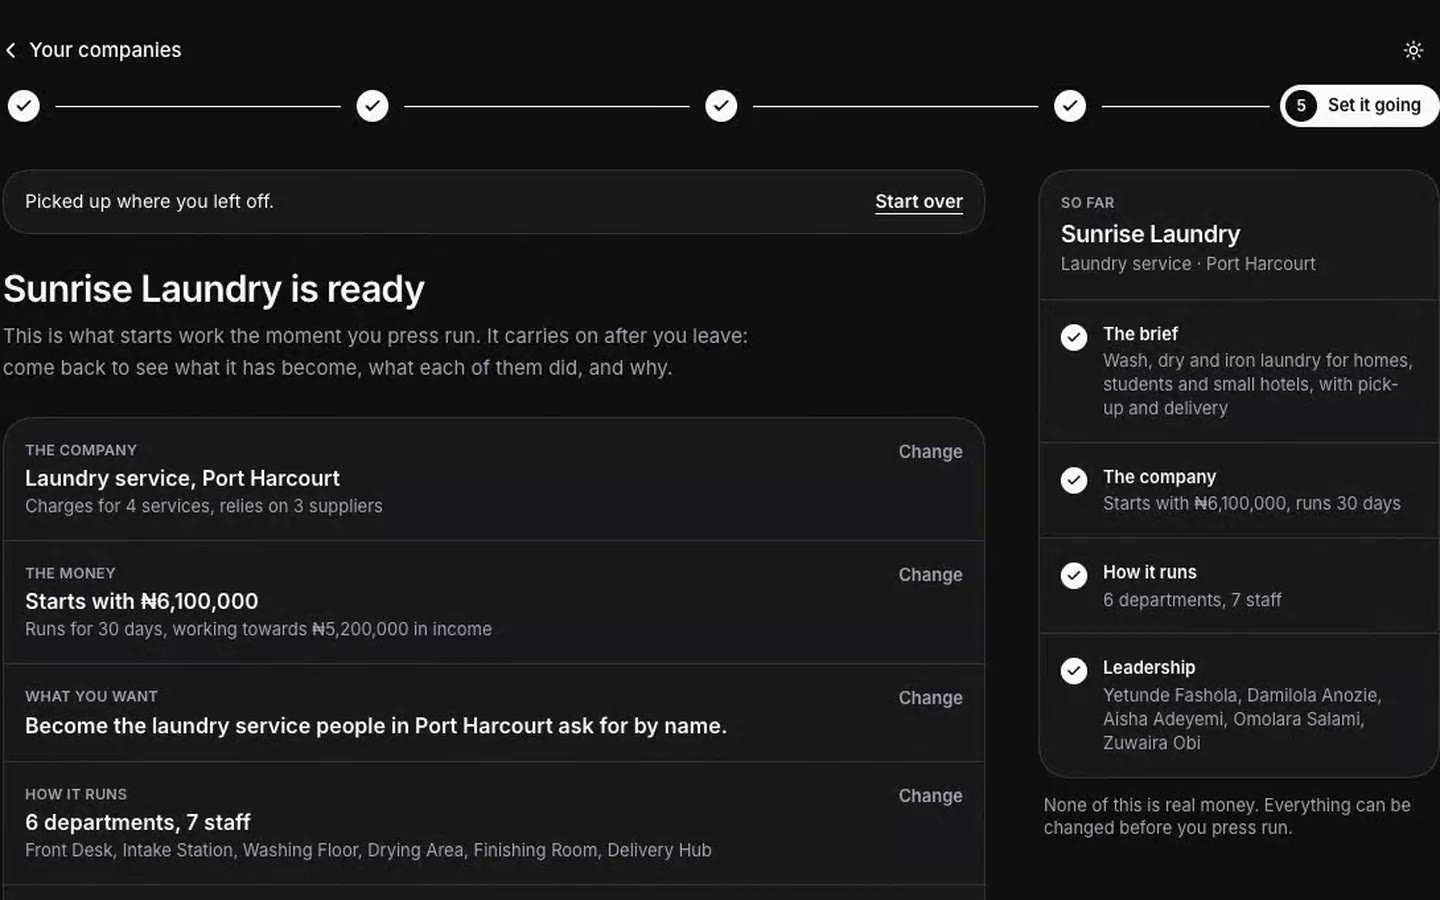Change The Company section
Viewport: 1440px width, 900px height.
coord(930,452)
